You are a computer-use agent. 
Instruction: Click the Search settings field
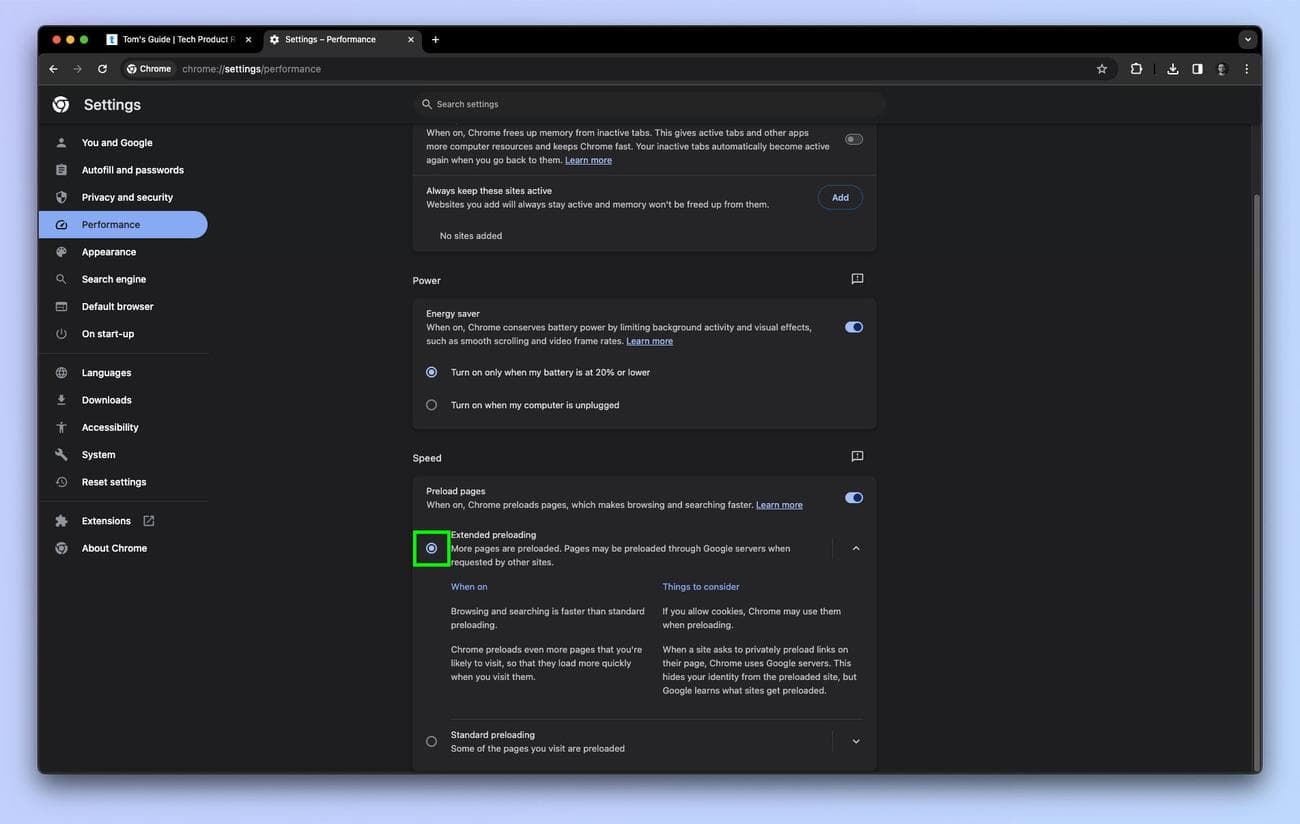pyautogui.click(x=650, y=104)
